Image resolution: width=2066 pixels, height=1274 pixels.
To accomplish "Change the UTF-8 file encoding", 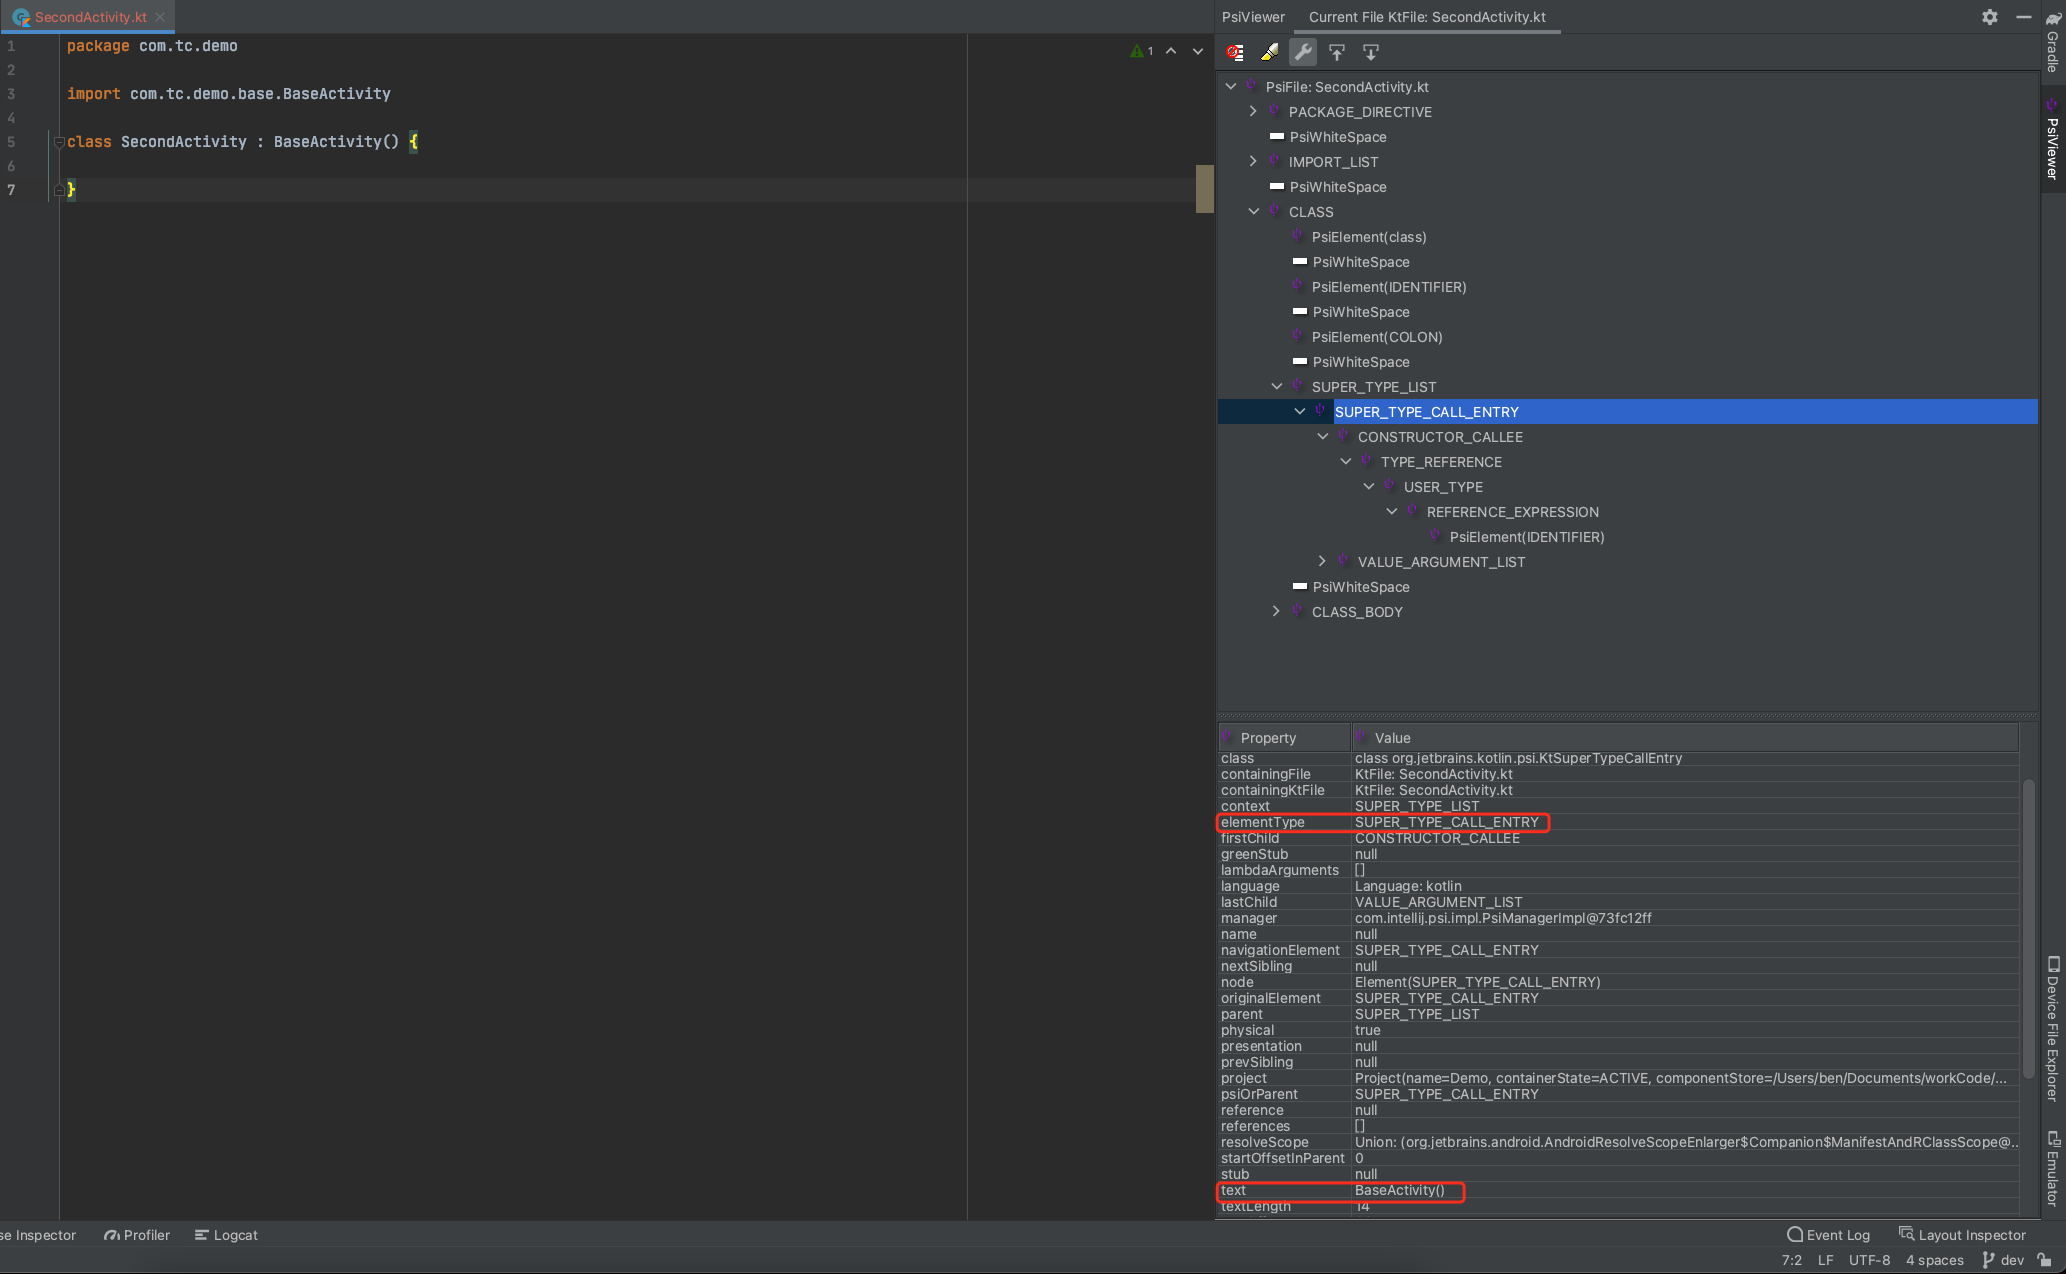I will click(x=1869, y=1260).
